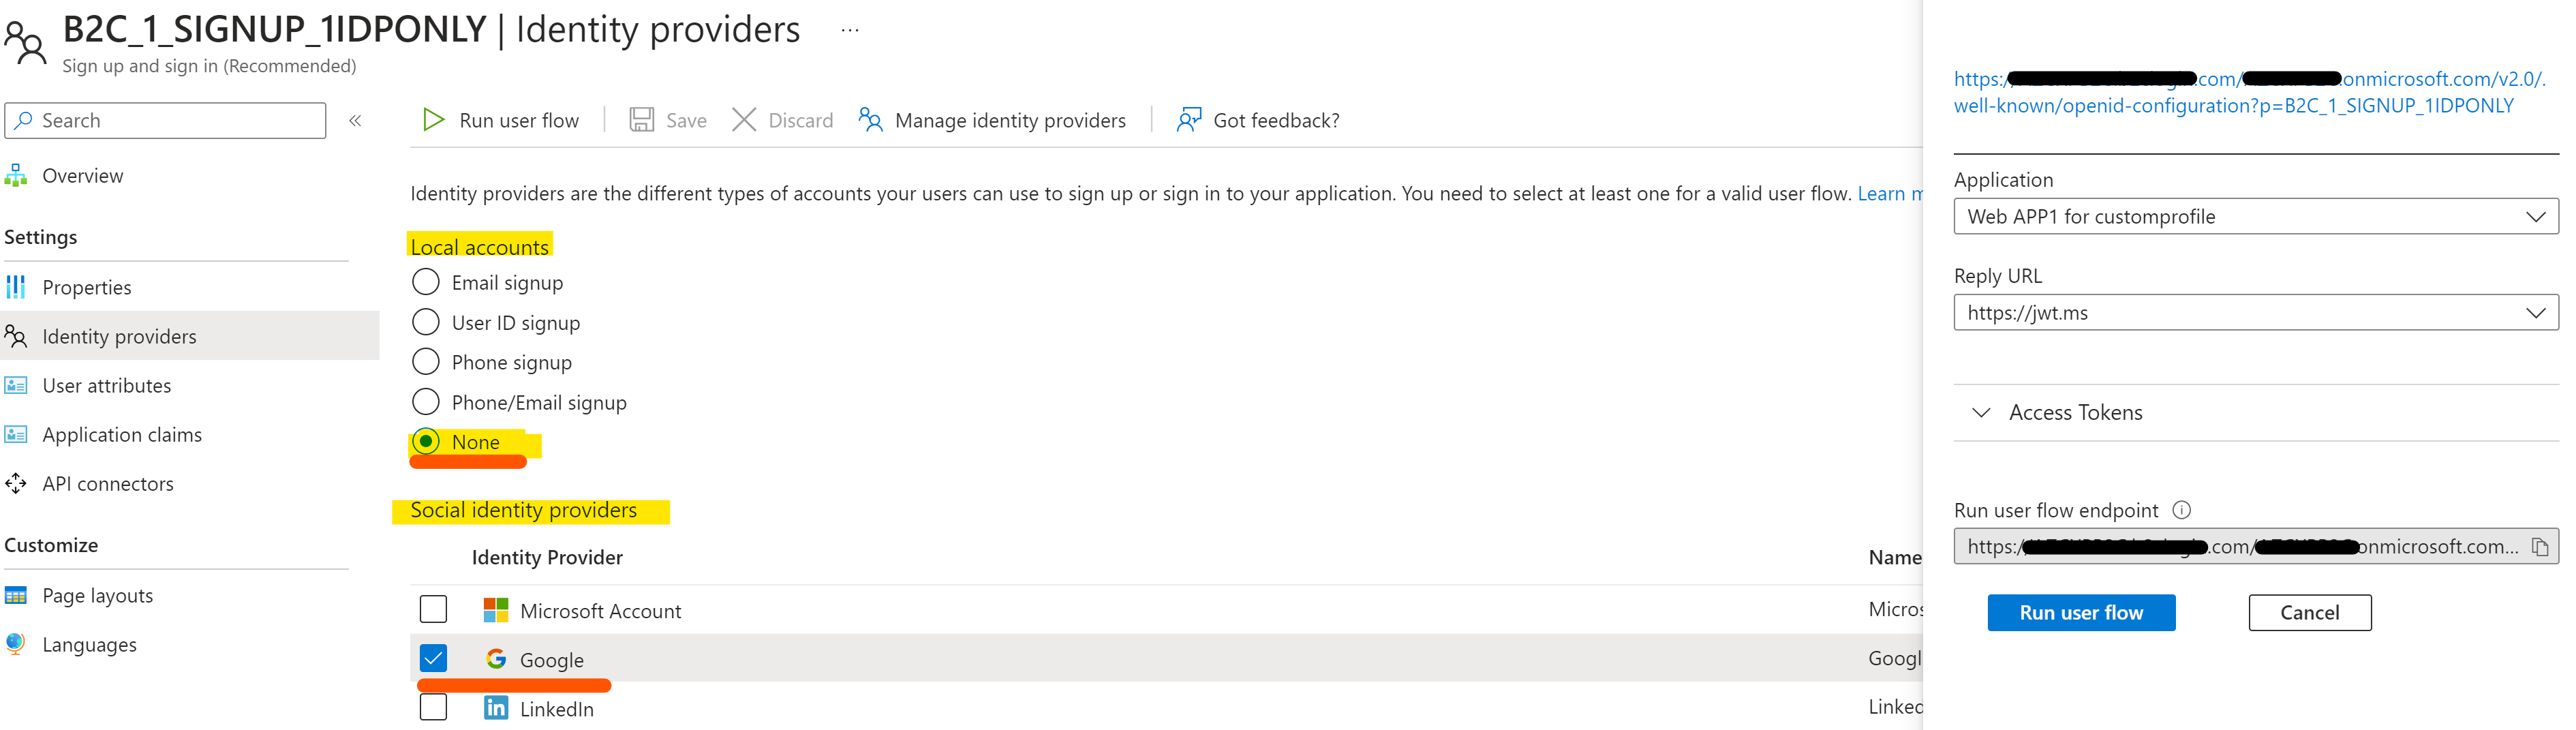Select the Email signup radio button
The image size is (2576, 730).
pyautogui.click(x=425, y=281)
